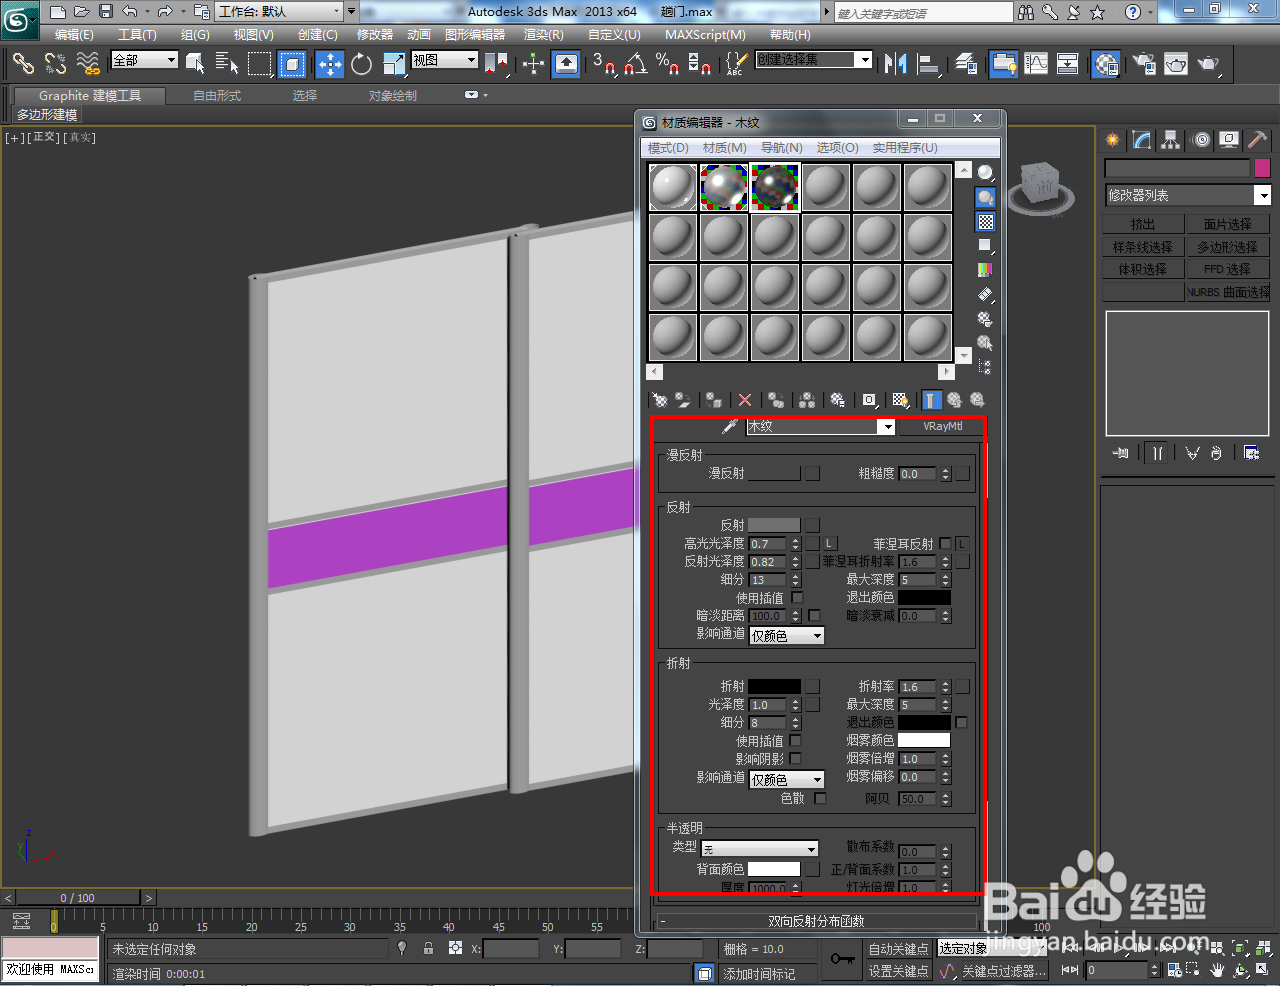Open the Modify panel tab icon

[x=1141, y=140]
